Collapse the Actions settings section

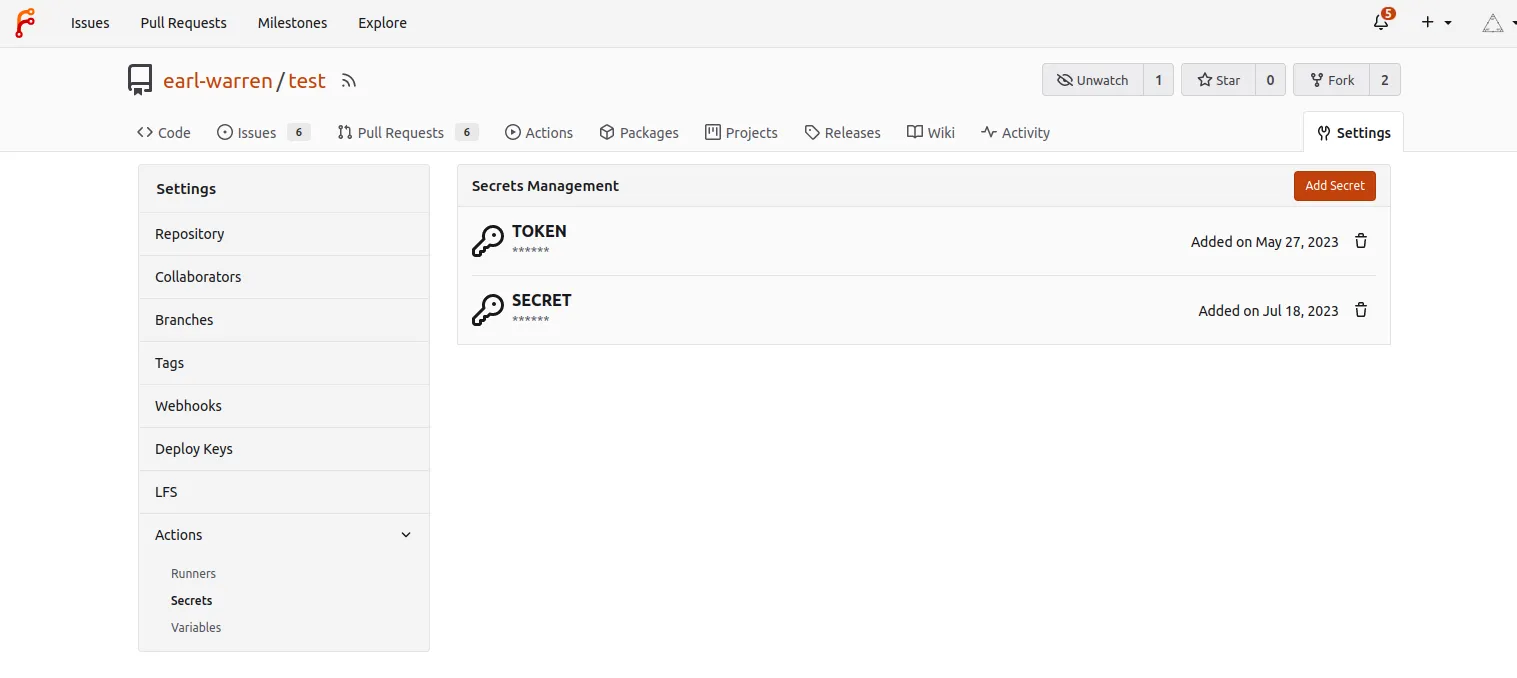pos(405,535)
